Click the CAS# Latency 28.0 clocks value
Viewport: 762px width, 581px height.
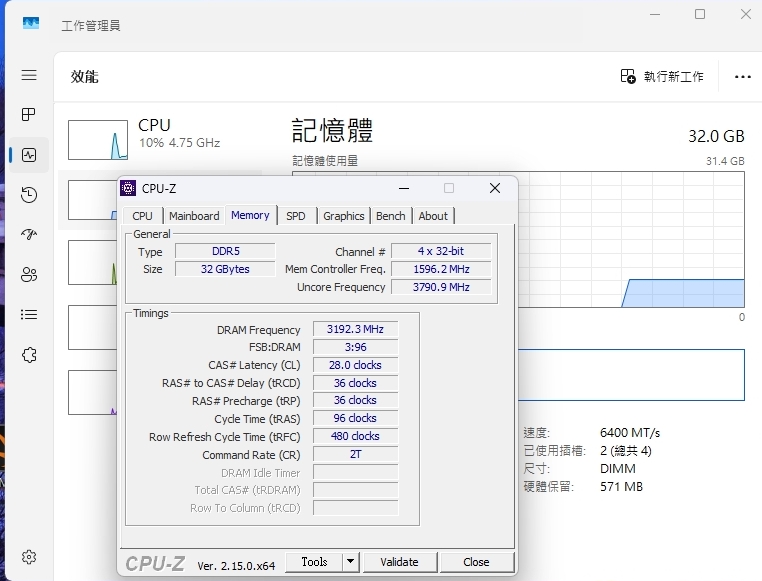[356, 365]
